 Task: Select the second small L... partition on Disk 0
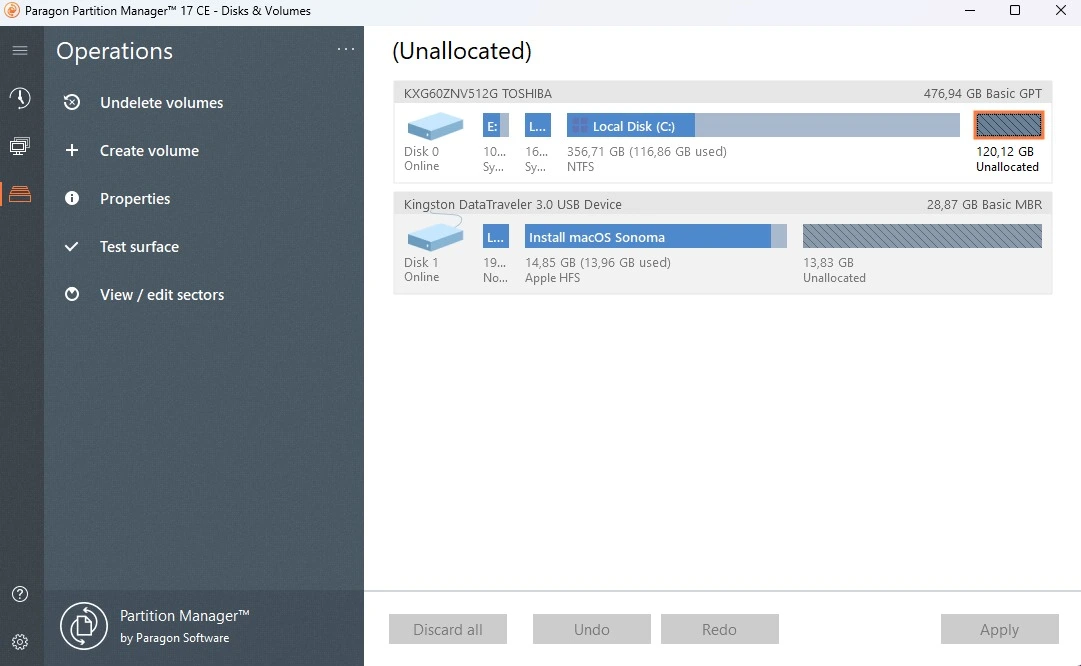click(538, 125)
